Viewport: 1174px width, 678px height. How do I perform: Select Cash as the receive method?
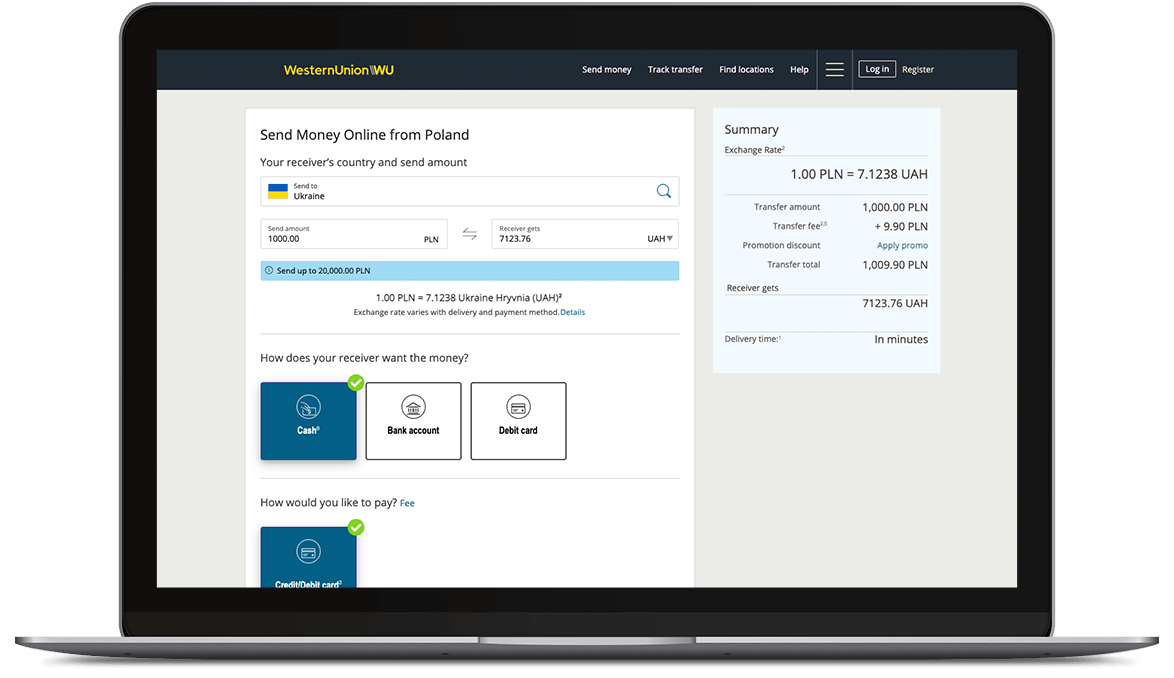pos(308,421)
